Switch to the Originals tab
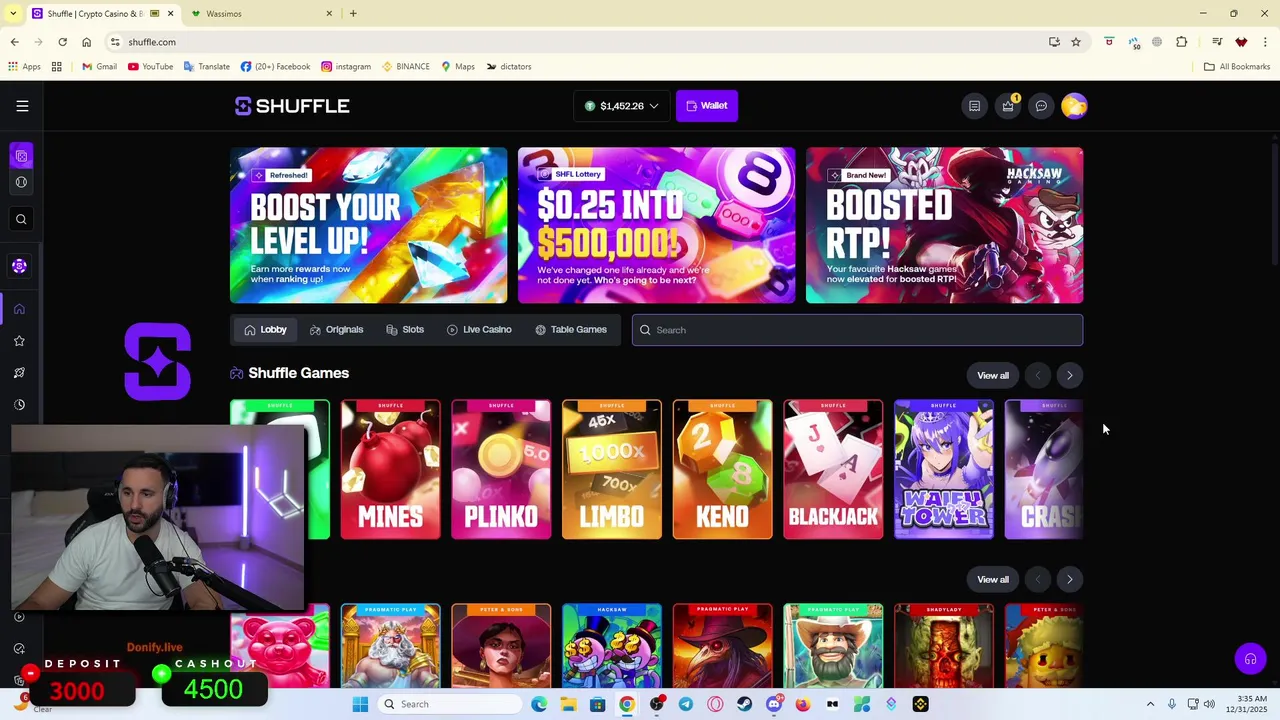 tap(336, 330)
